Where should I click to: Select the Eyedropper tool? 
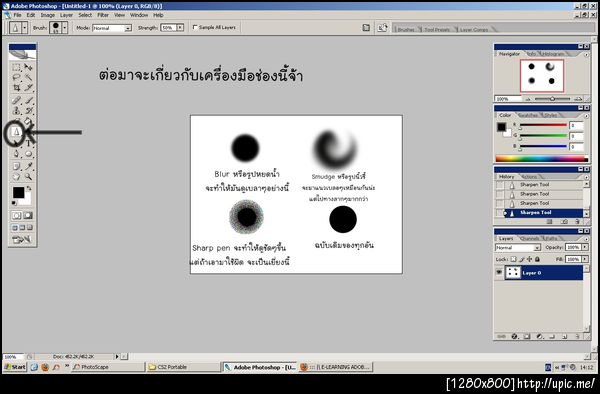pos(28,166)
